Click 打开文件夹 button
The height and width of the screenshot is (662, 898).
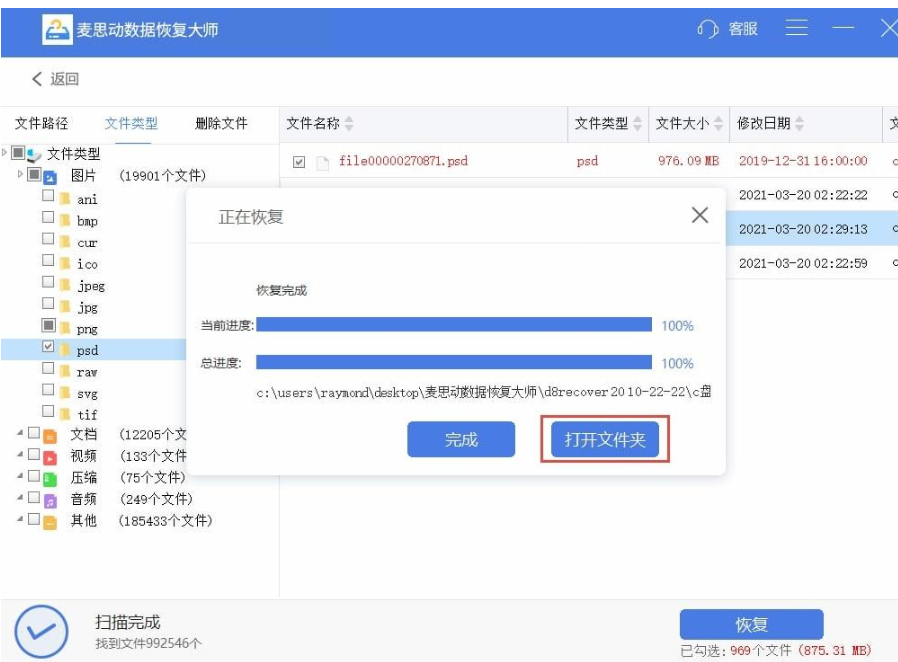click(605, 439)
